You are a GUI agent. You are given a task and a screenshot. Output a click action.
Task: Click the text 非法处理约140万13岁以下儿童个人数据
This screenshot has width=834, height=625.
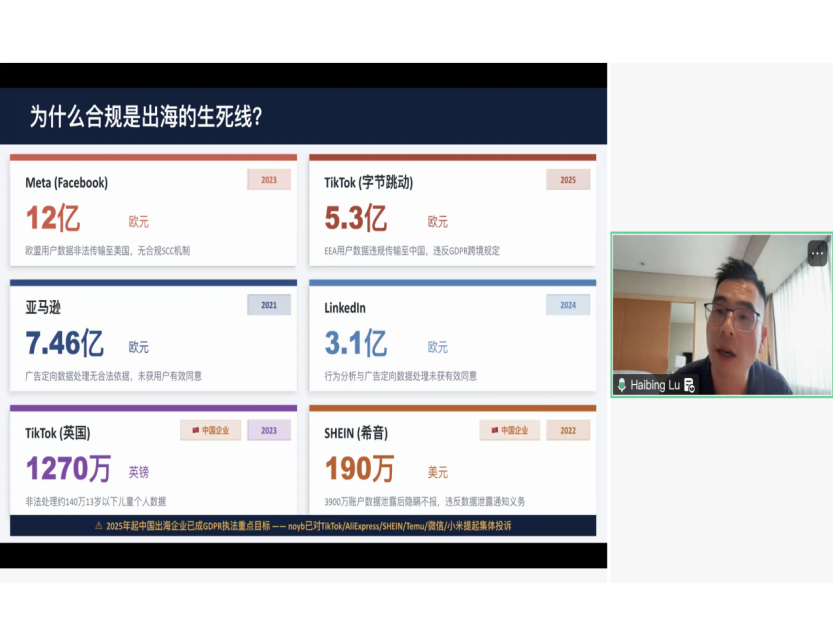point(96,502)
